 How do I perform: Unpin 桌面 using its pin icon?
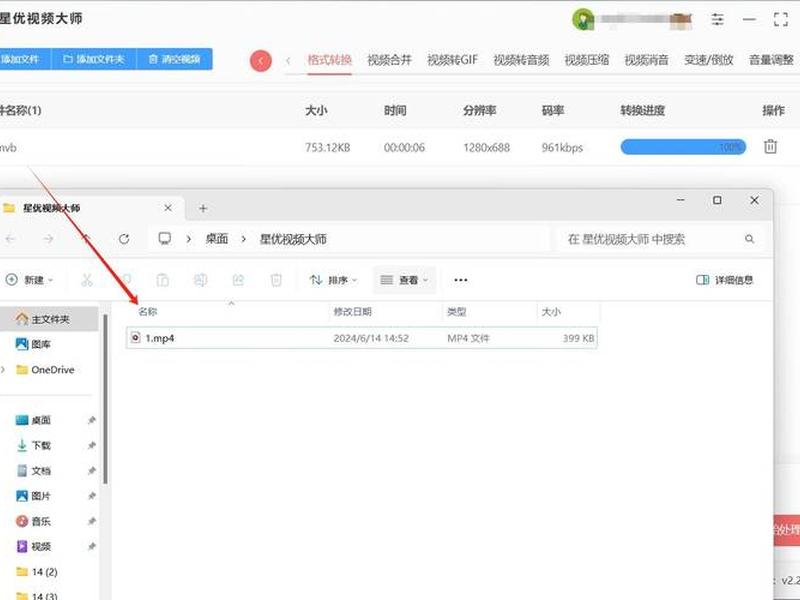click(91, 420)
